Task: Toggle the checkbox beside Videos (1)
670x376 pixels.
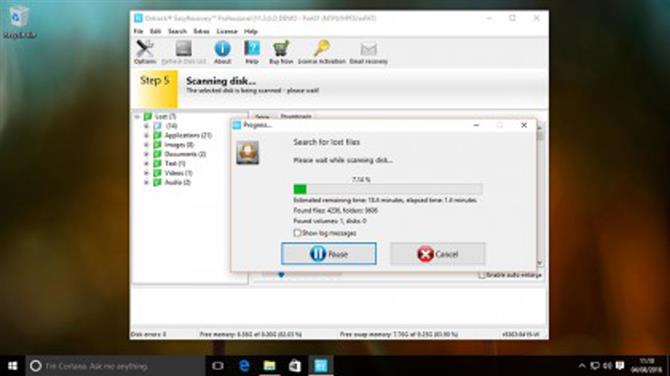Action: [x=157, y=173]
